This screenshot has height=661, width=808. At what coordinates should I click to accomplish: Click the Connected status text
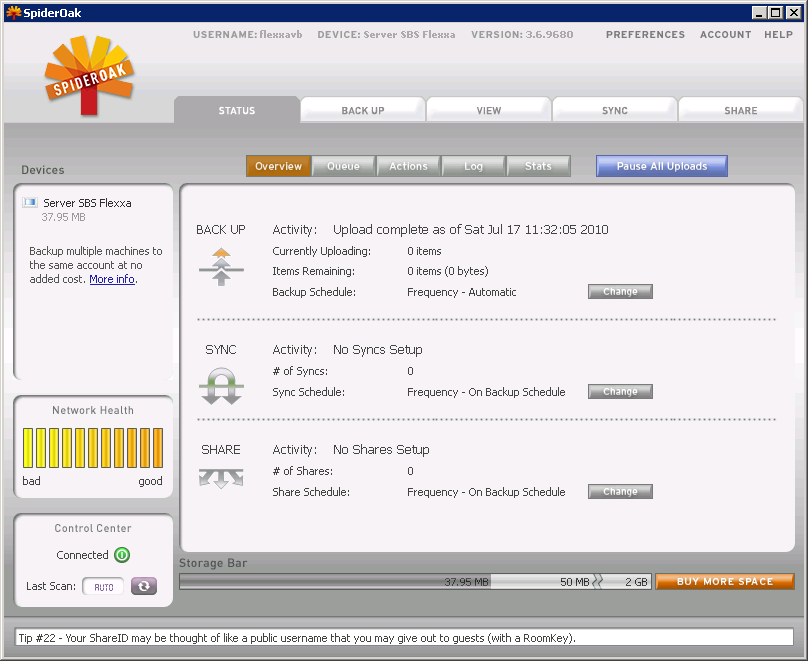(82, 555)
